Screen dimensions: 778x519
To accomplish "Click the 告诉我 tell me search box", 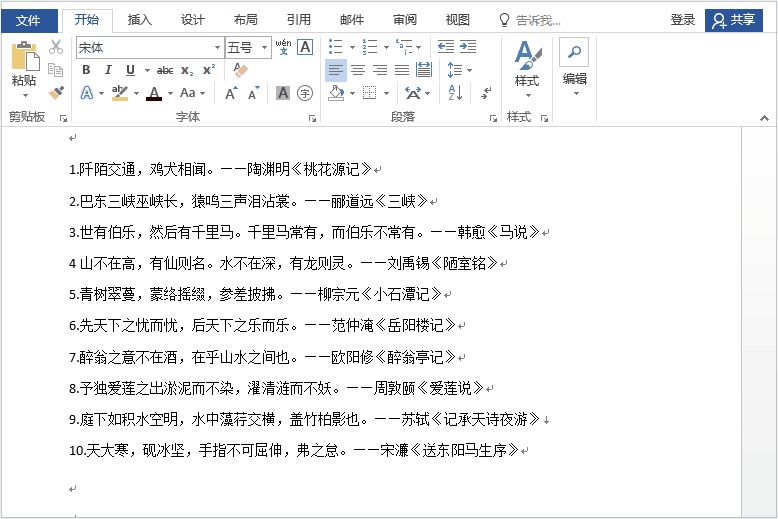I will 530,20.
